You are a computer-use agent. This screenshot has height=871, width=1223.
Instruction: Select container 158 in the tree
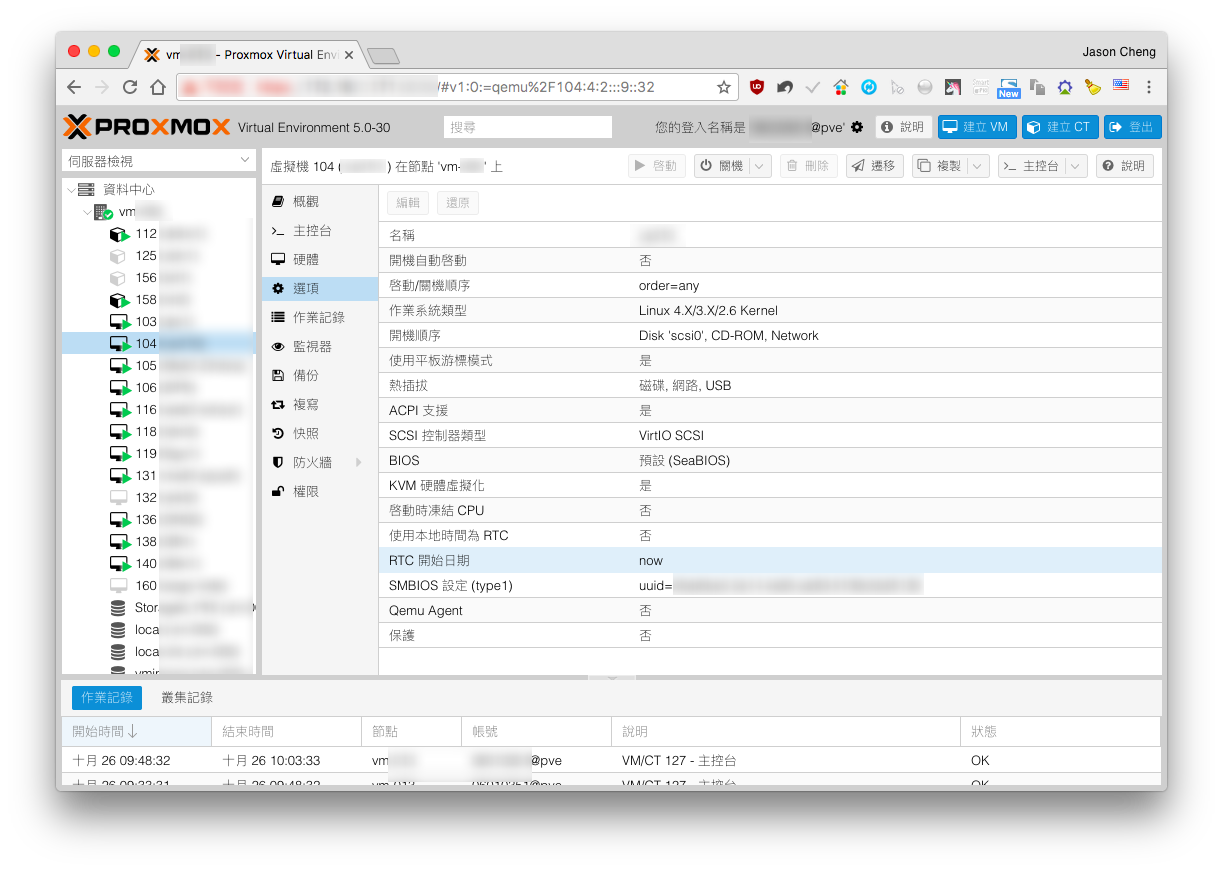click(x=160, y=300)
